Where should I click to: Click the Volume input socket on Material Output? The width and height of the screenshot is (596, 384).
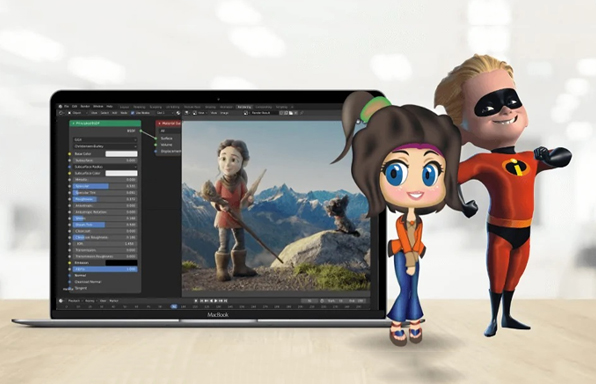tap(155, 145)
